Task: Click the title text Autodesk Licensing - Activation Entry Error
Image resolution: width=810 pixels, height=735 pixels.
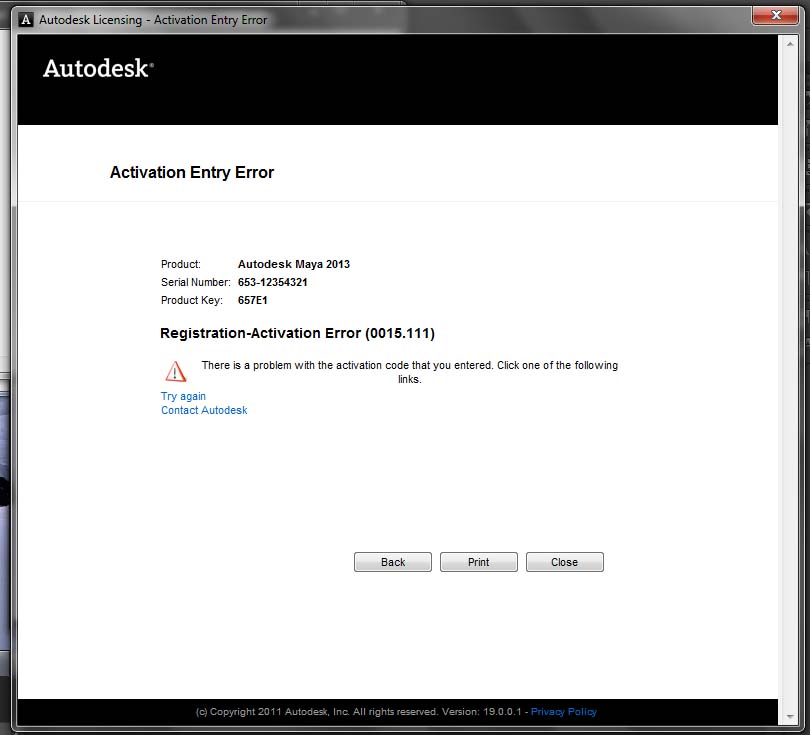Action: (x=153, y=20)
